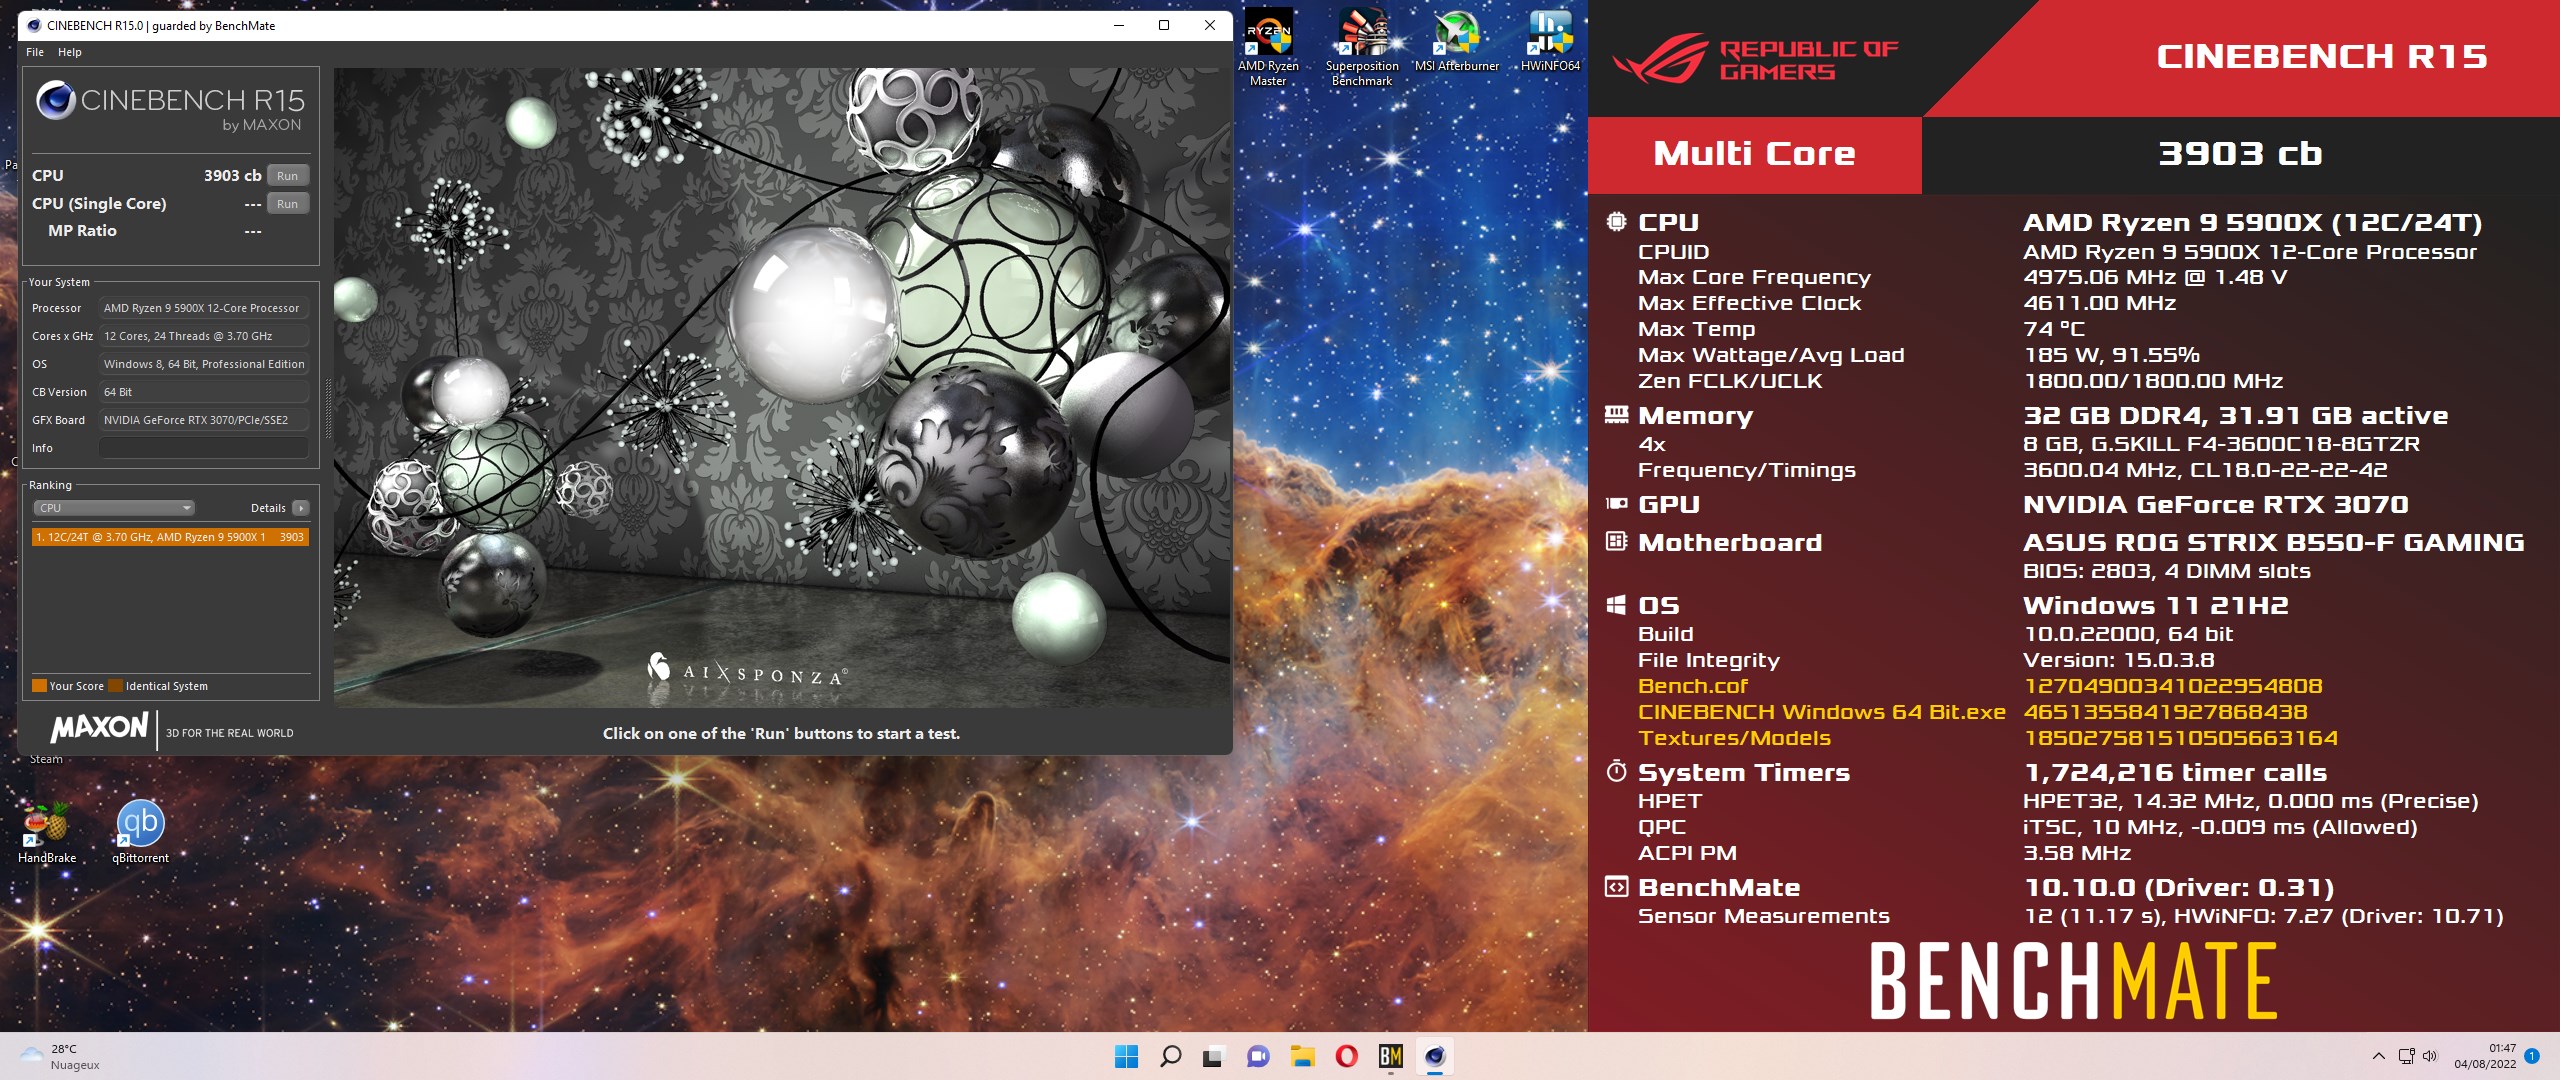
Task: Open MSI Afterburner desktop shortcut
Action: pyautogui.click(x=1456, y=42)
